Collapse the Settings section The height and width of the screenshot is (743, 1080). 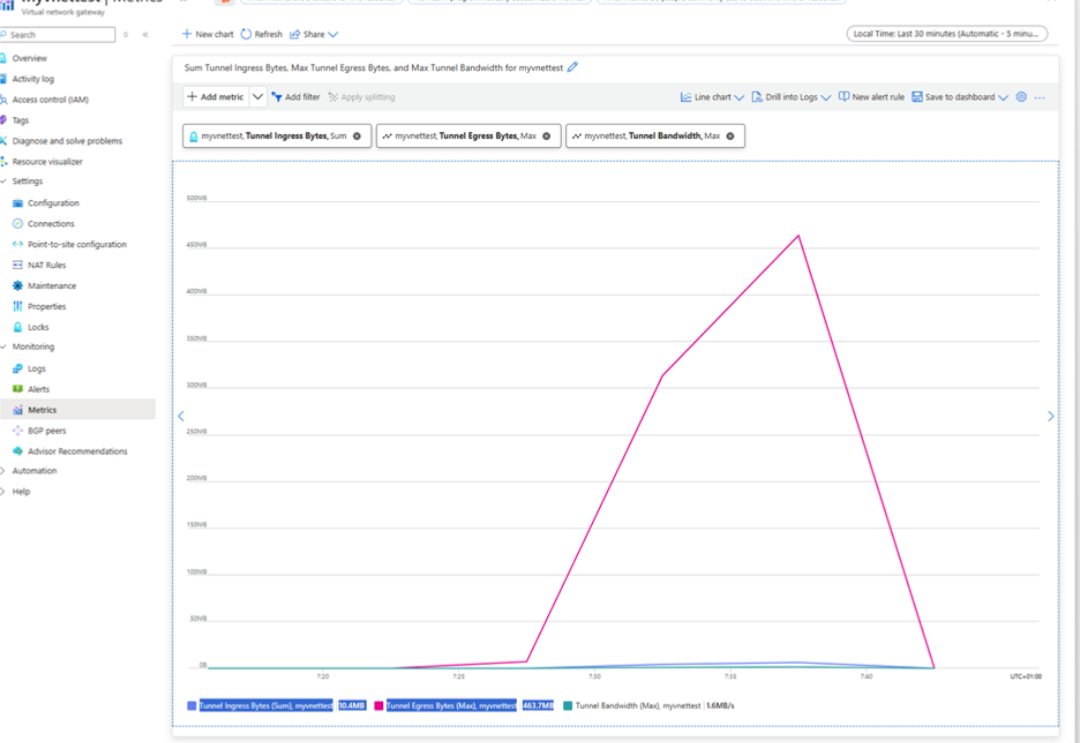(3, 181)
